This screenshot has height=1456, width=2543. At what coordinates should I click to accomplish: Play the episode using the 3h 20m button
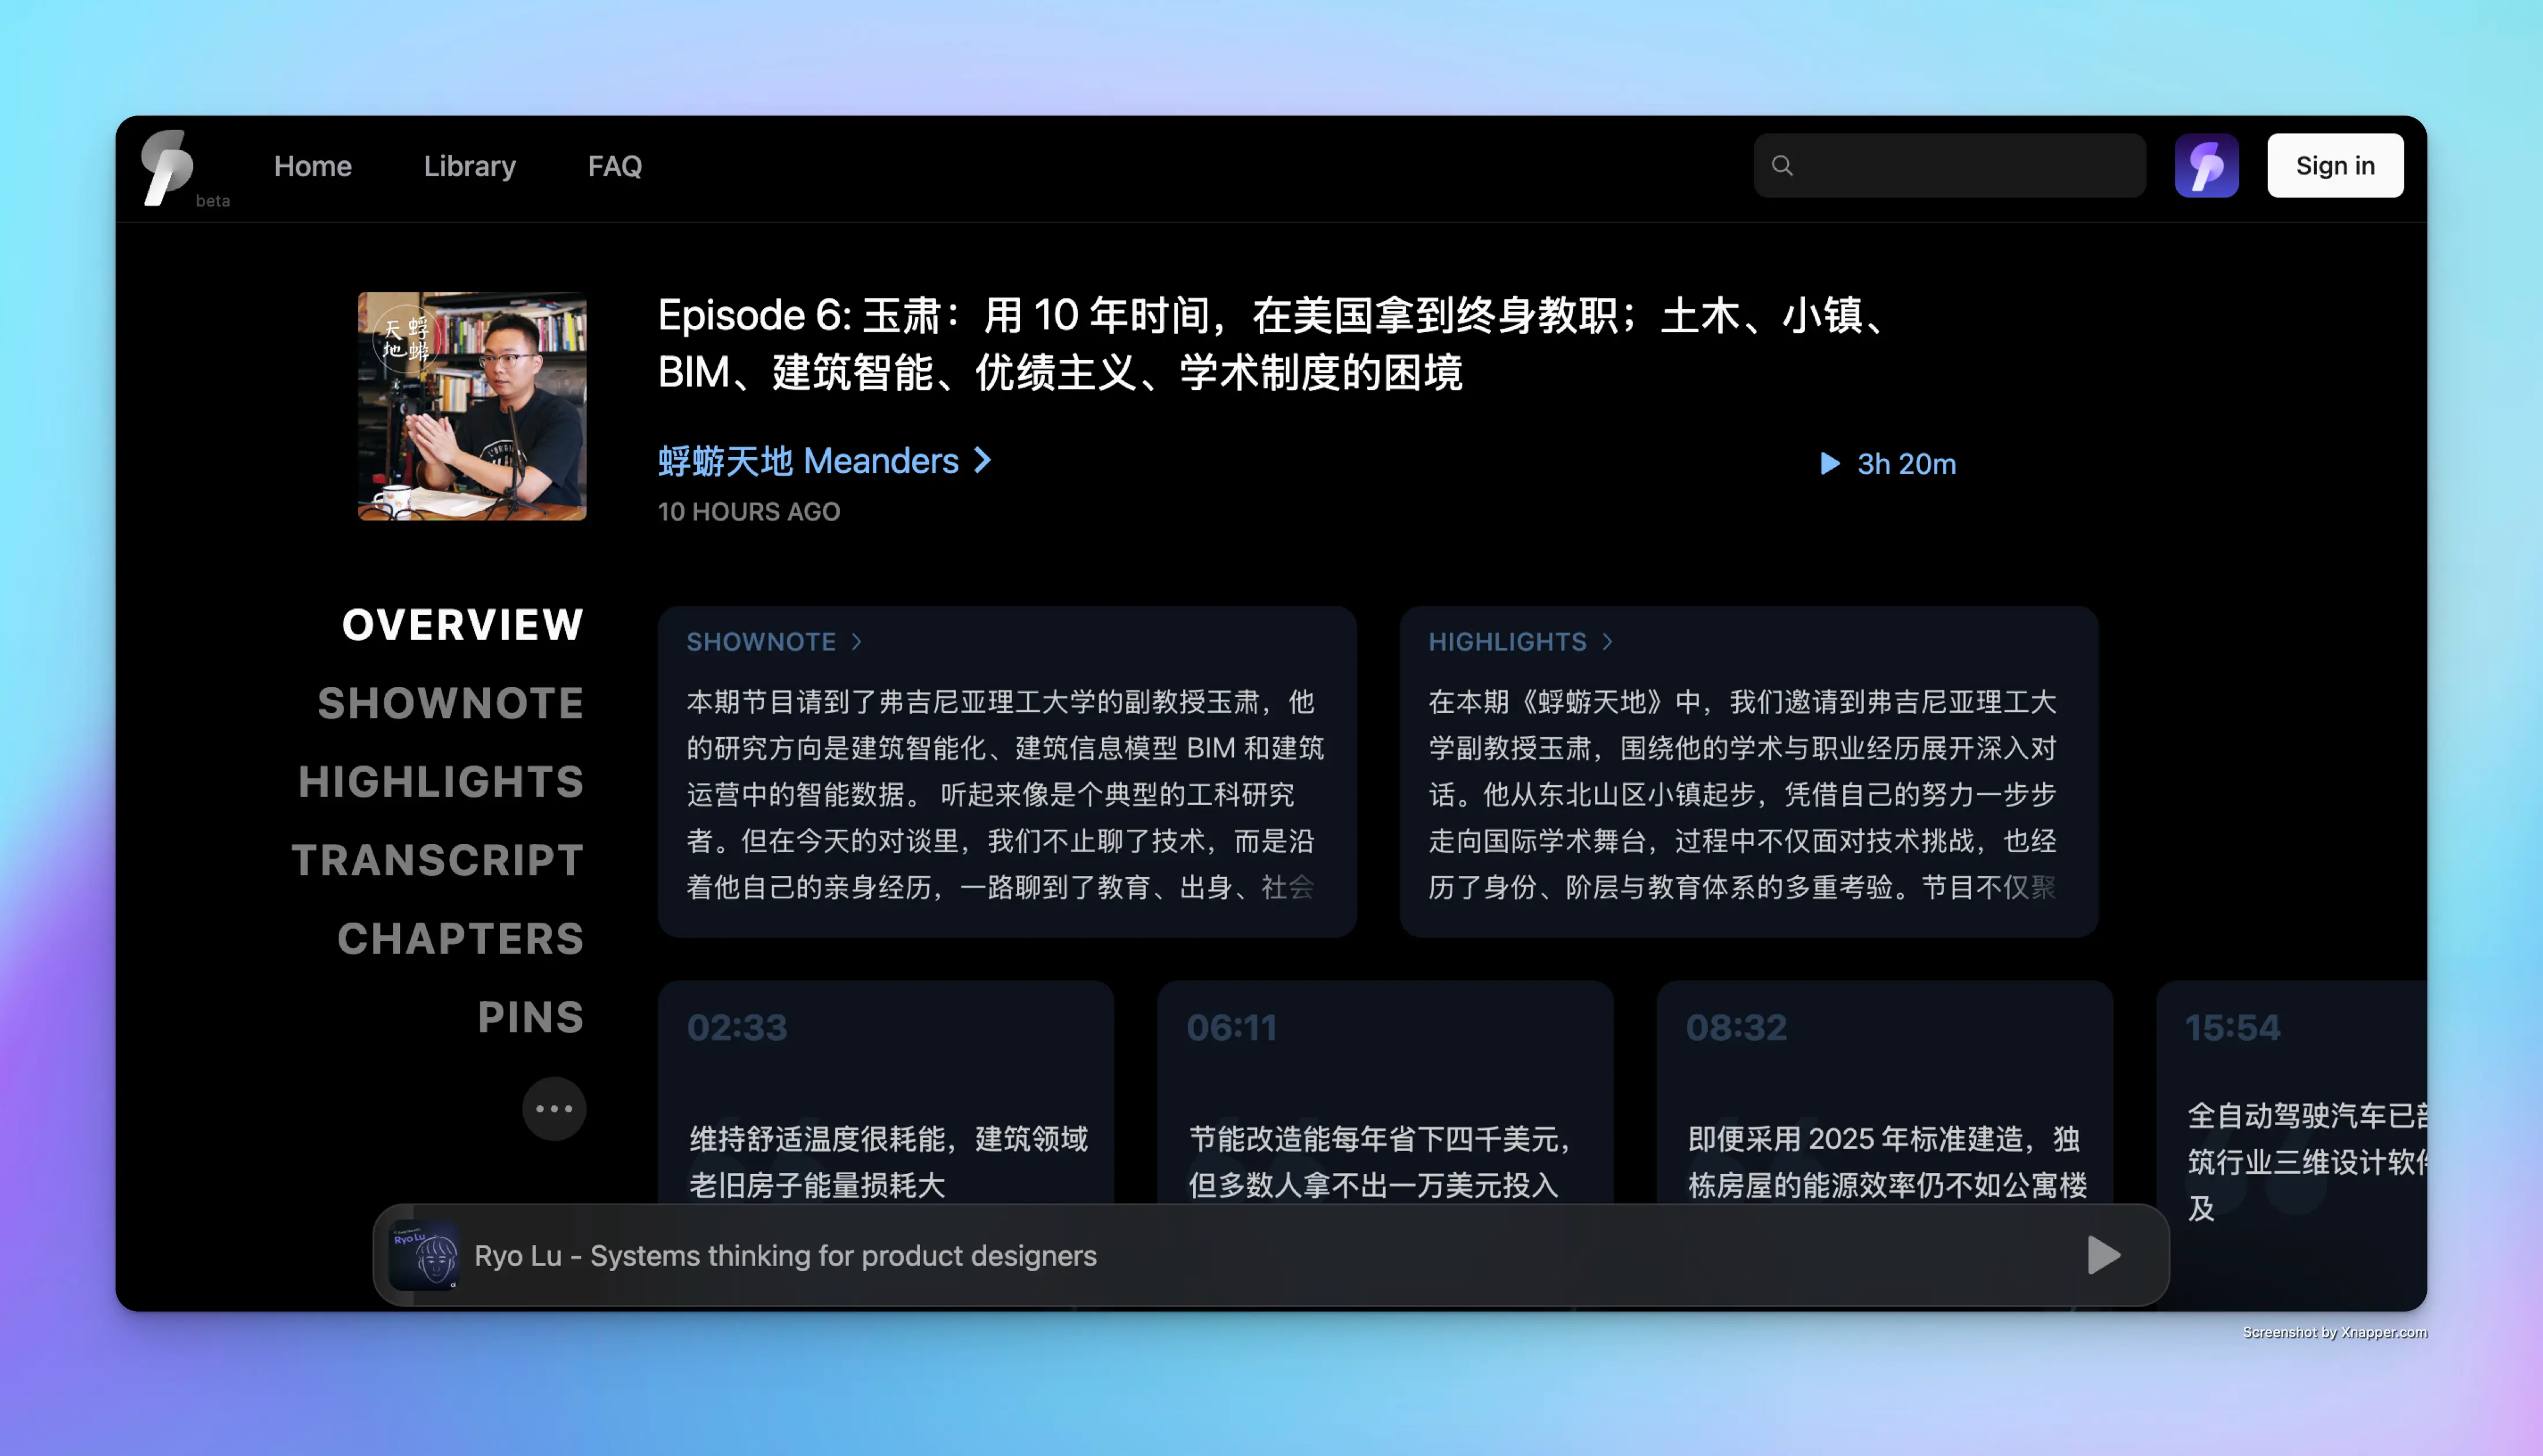[1886, 464]
